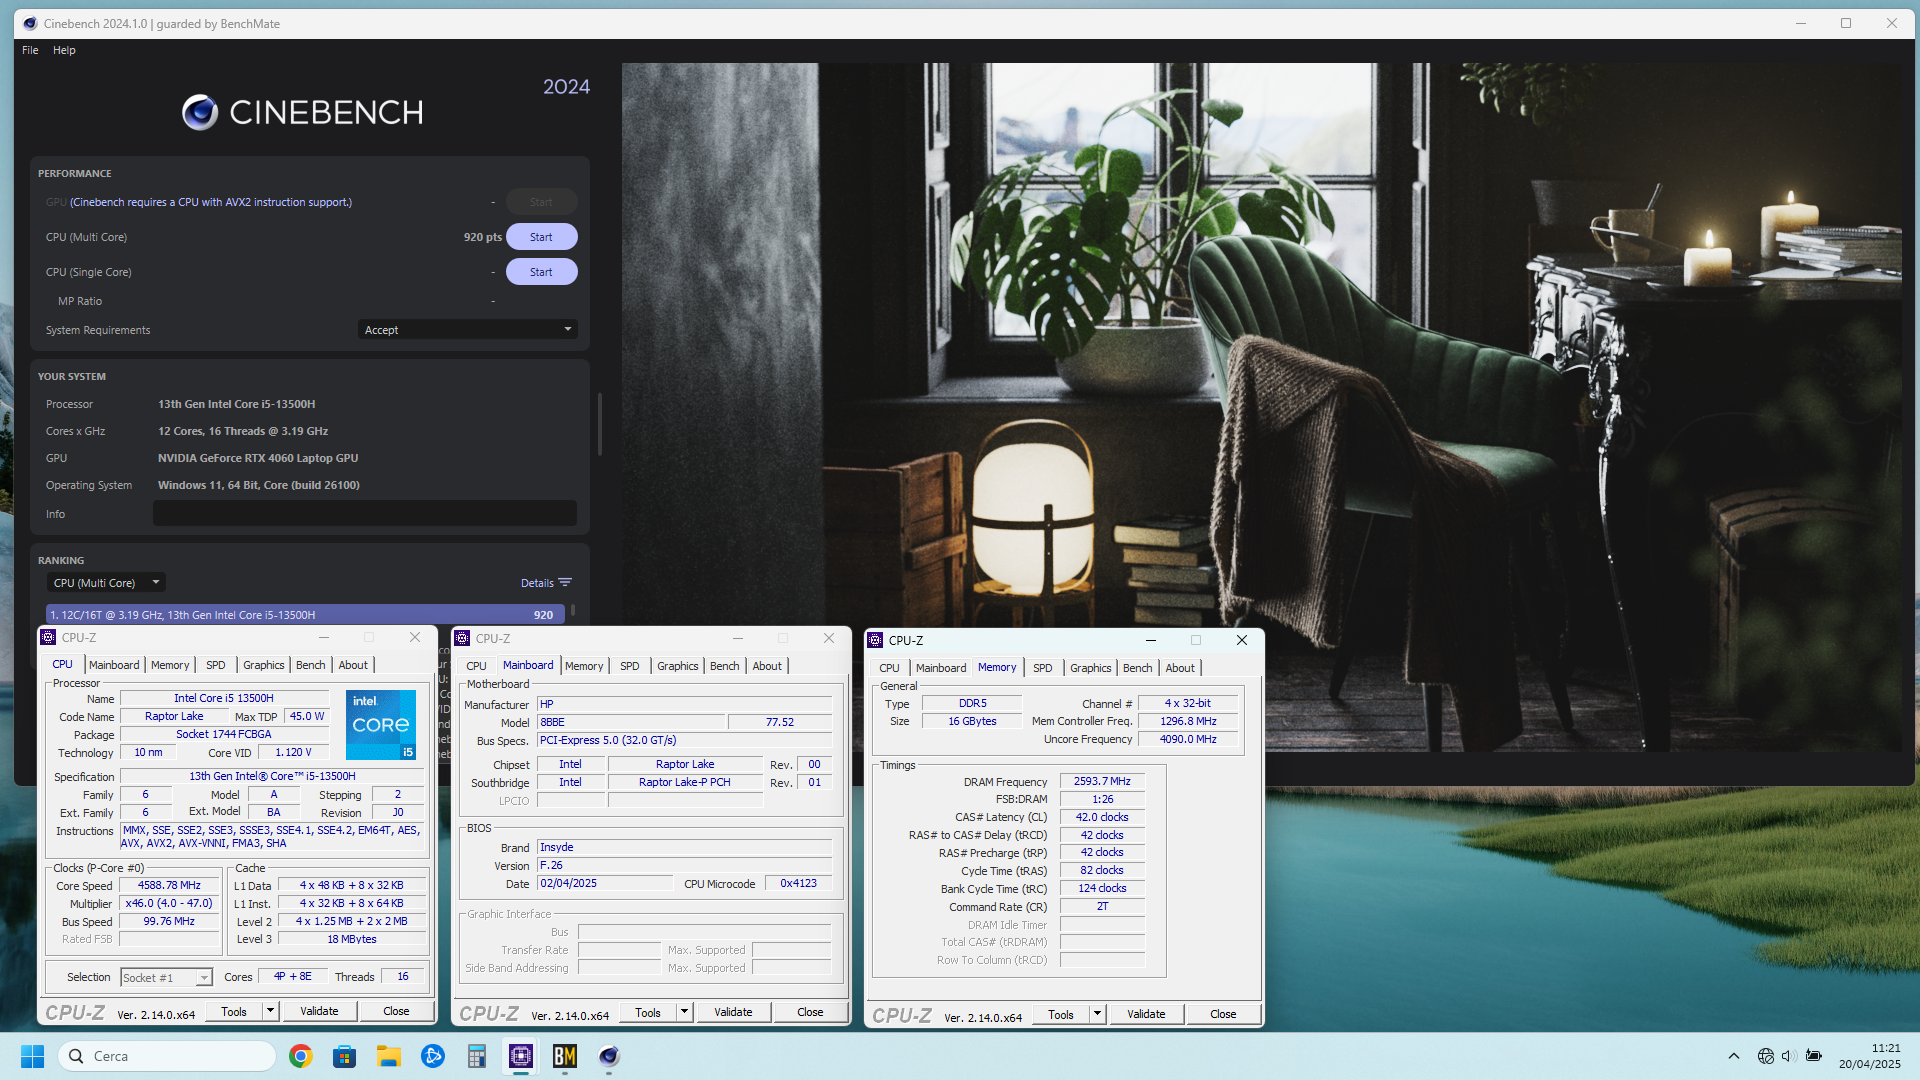Image resolution: width=1920 pixels, height=1080 pixels.
Task: Click Validate in first CPU-Z window
Action: pyautogui.click(x=319, y=1011)
